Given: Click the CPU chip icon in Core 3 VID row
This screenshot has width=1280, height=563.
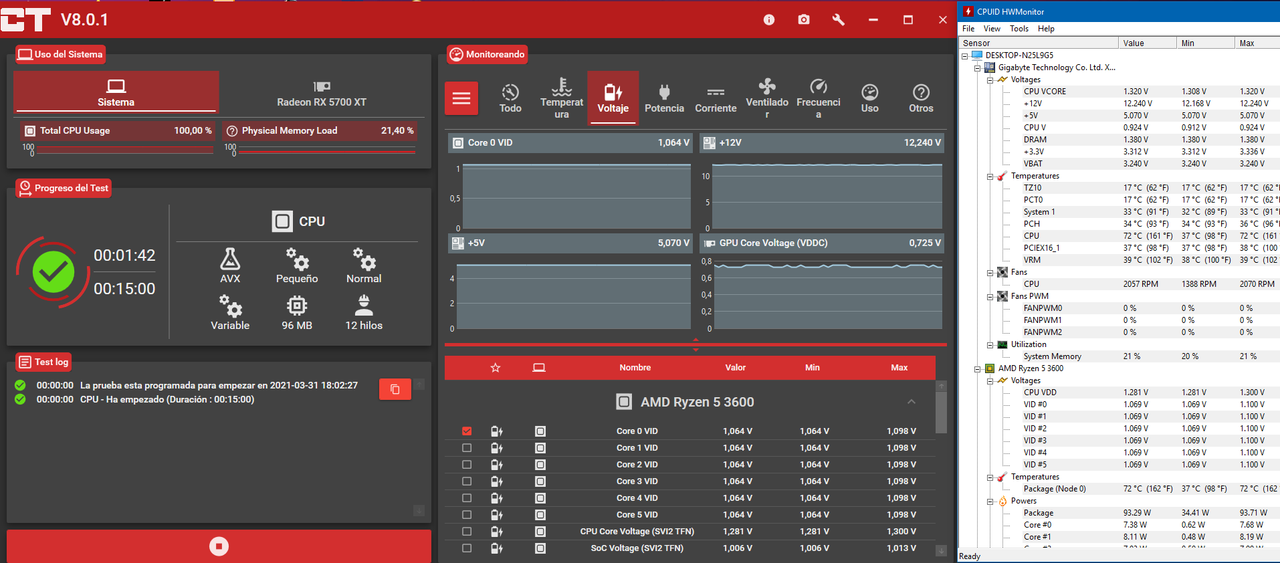Looking at the screenshot, I should click(x=540, y=481).
